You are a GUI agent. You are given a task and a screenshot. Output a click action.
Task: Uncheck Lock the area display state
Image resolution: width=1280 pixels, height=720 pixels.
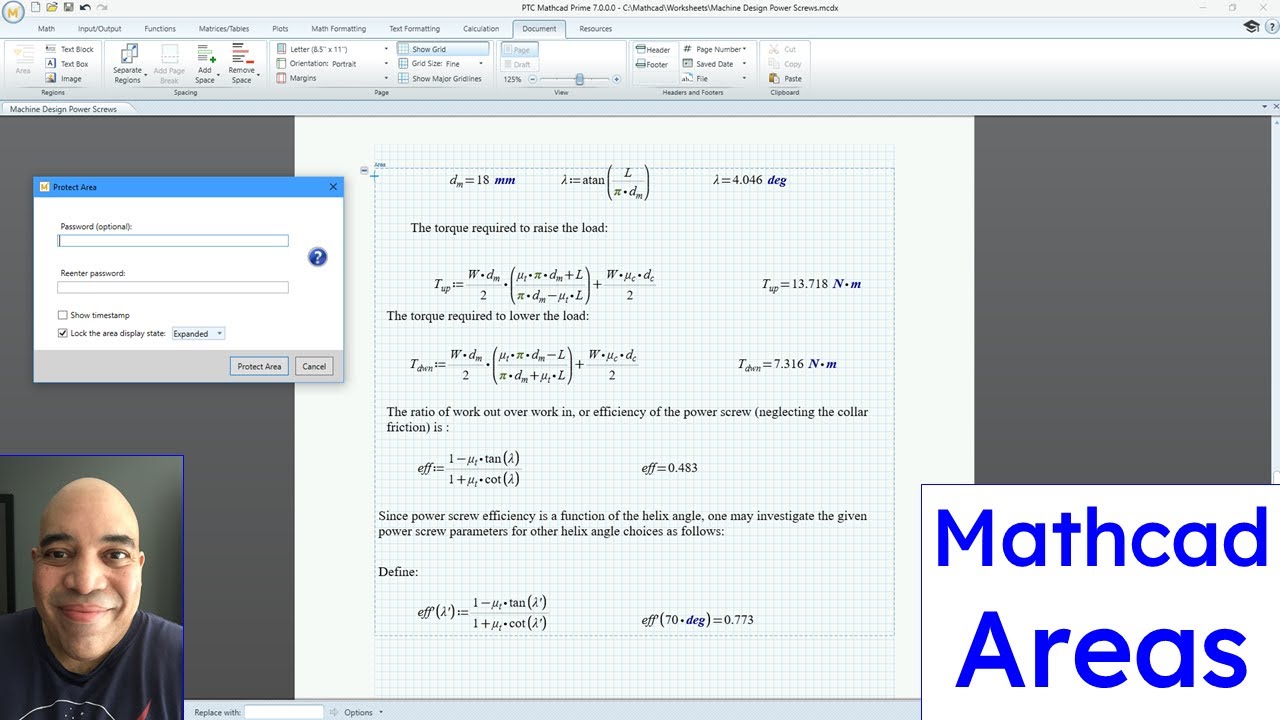62,333
